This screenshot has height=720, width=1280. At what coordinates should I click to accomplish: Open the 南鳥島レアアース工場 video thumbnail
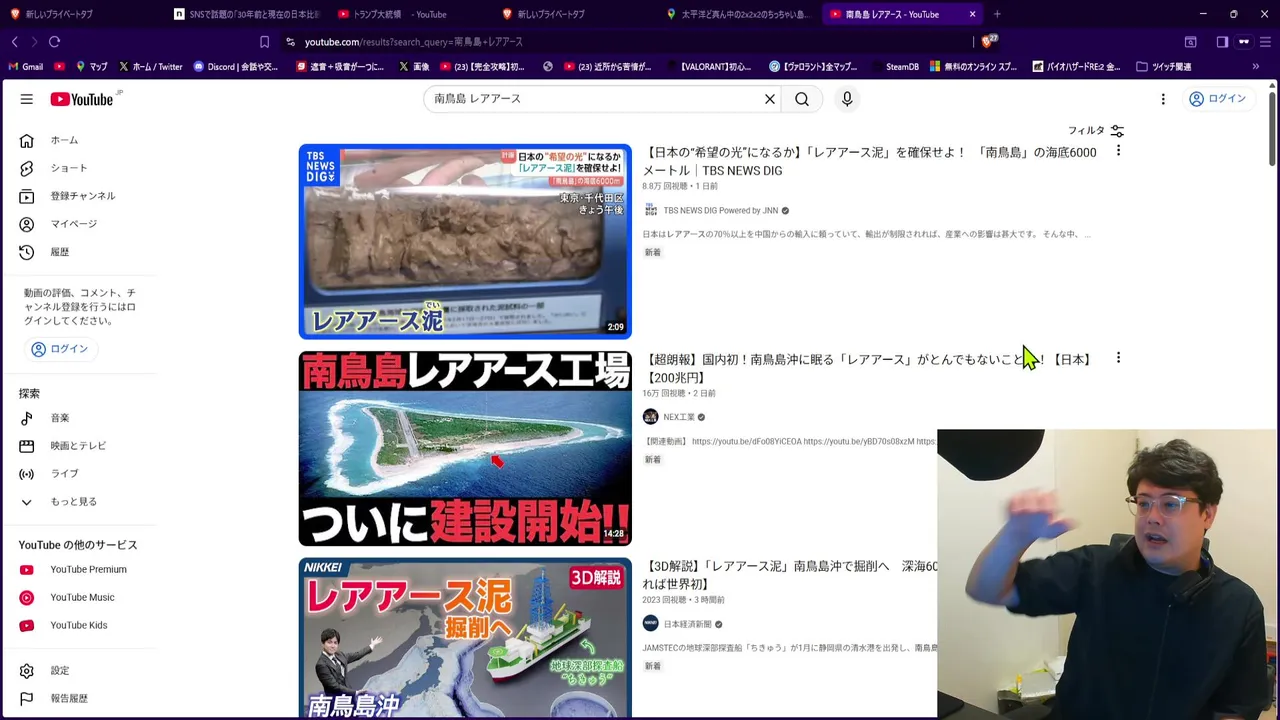click(465, 448)
